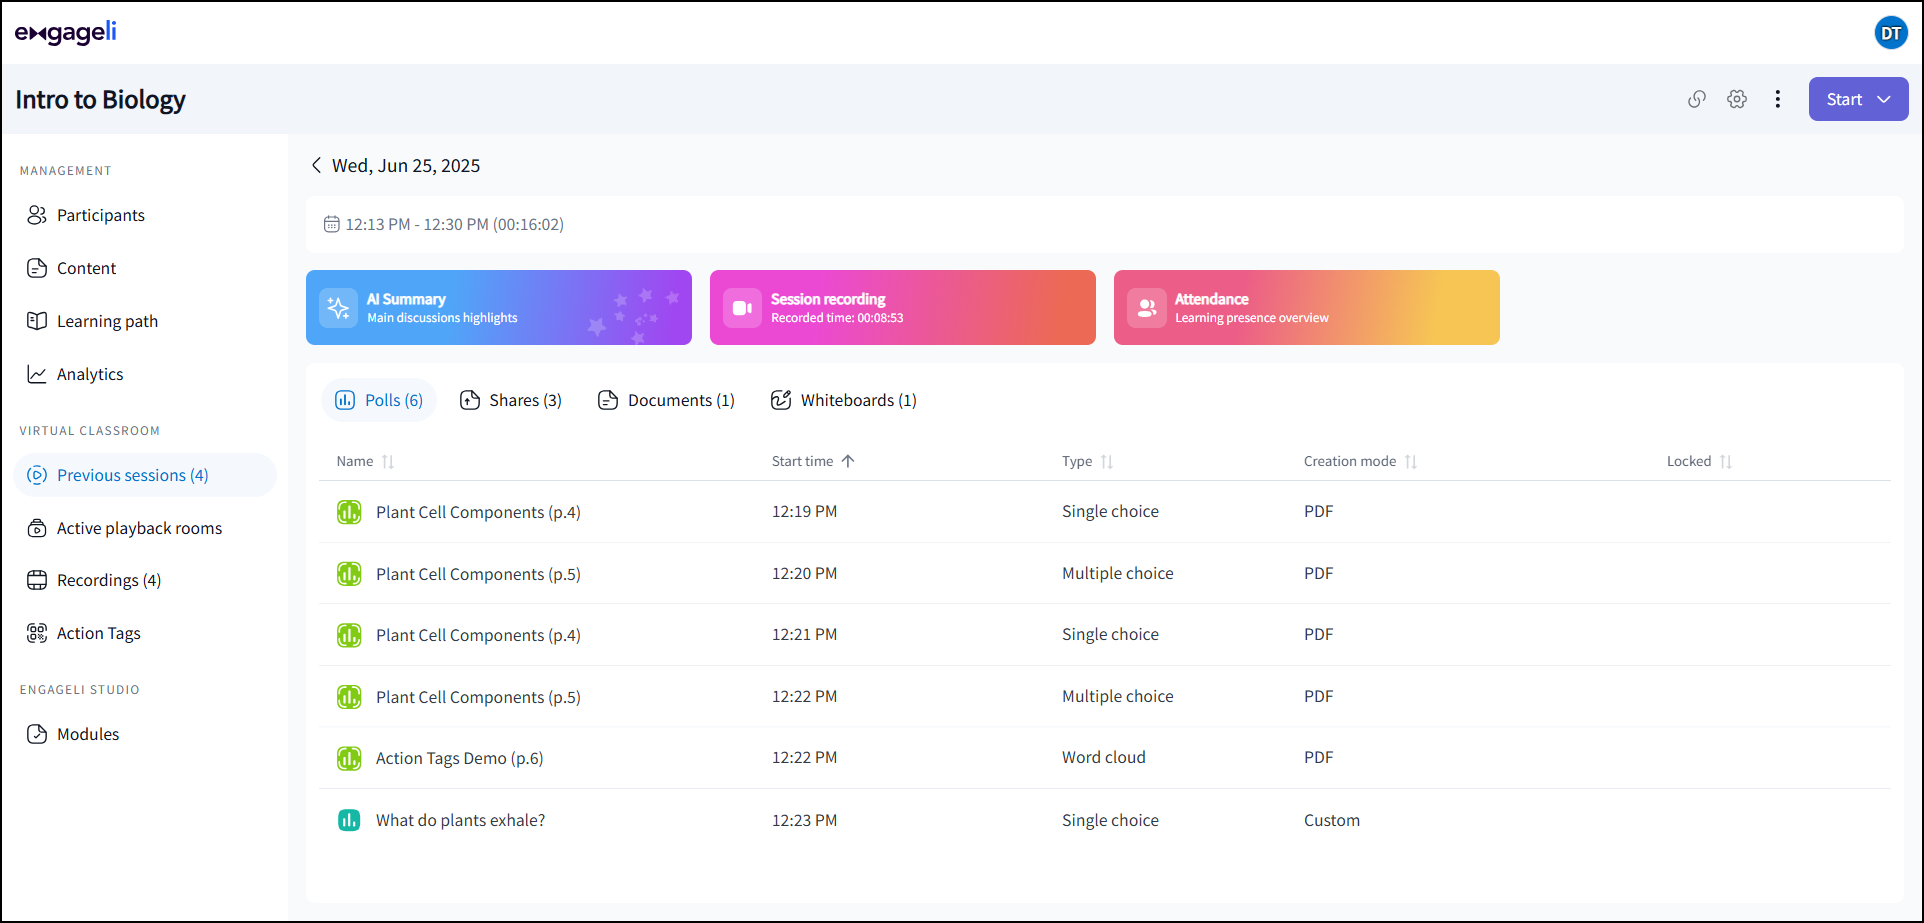Open the Attendance overview card

(x=1306, y=307)
